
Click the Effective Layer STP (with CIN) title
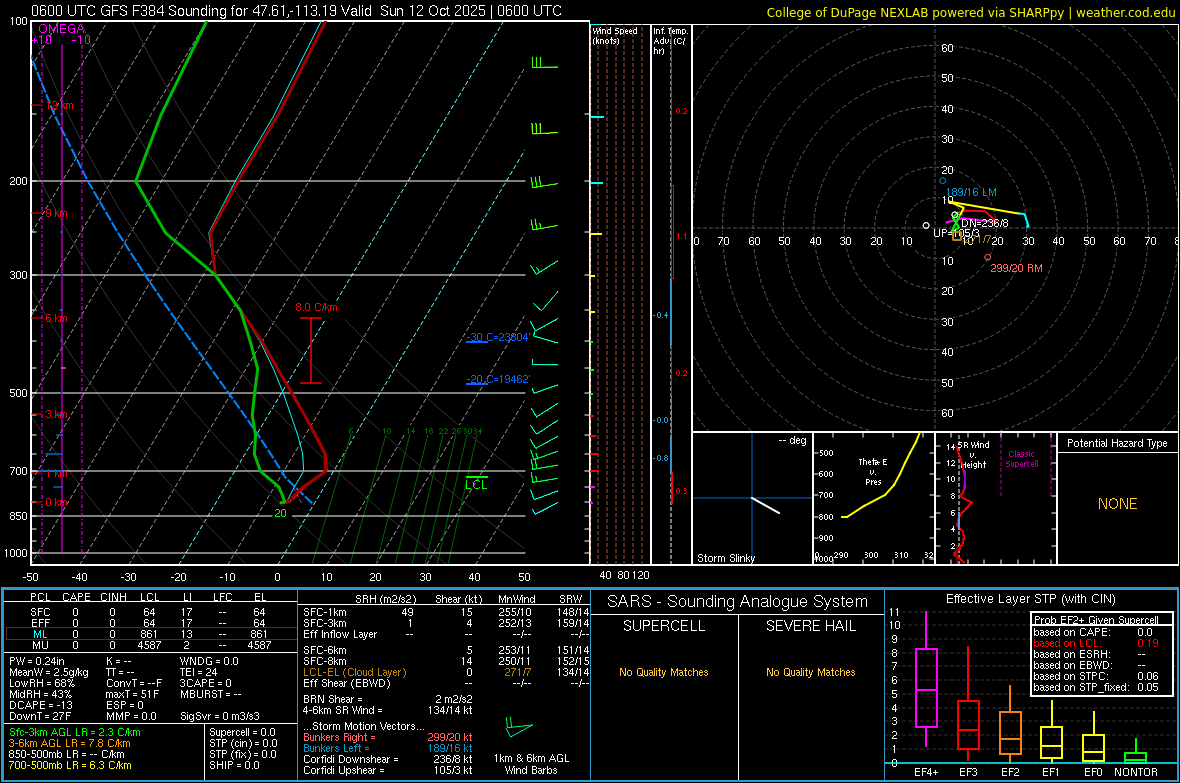(1030, 599)
